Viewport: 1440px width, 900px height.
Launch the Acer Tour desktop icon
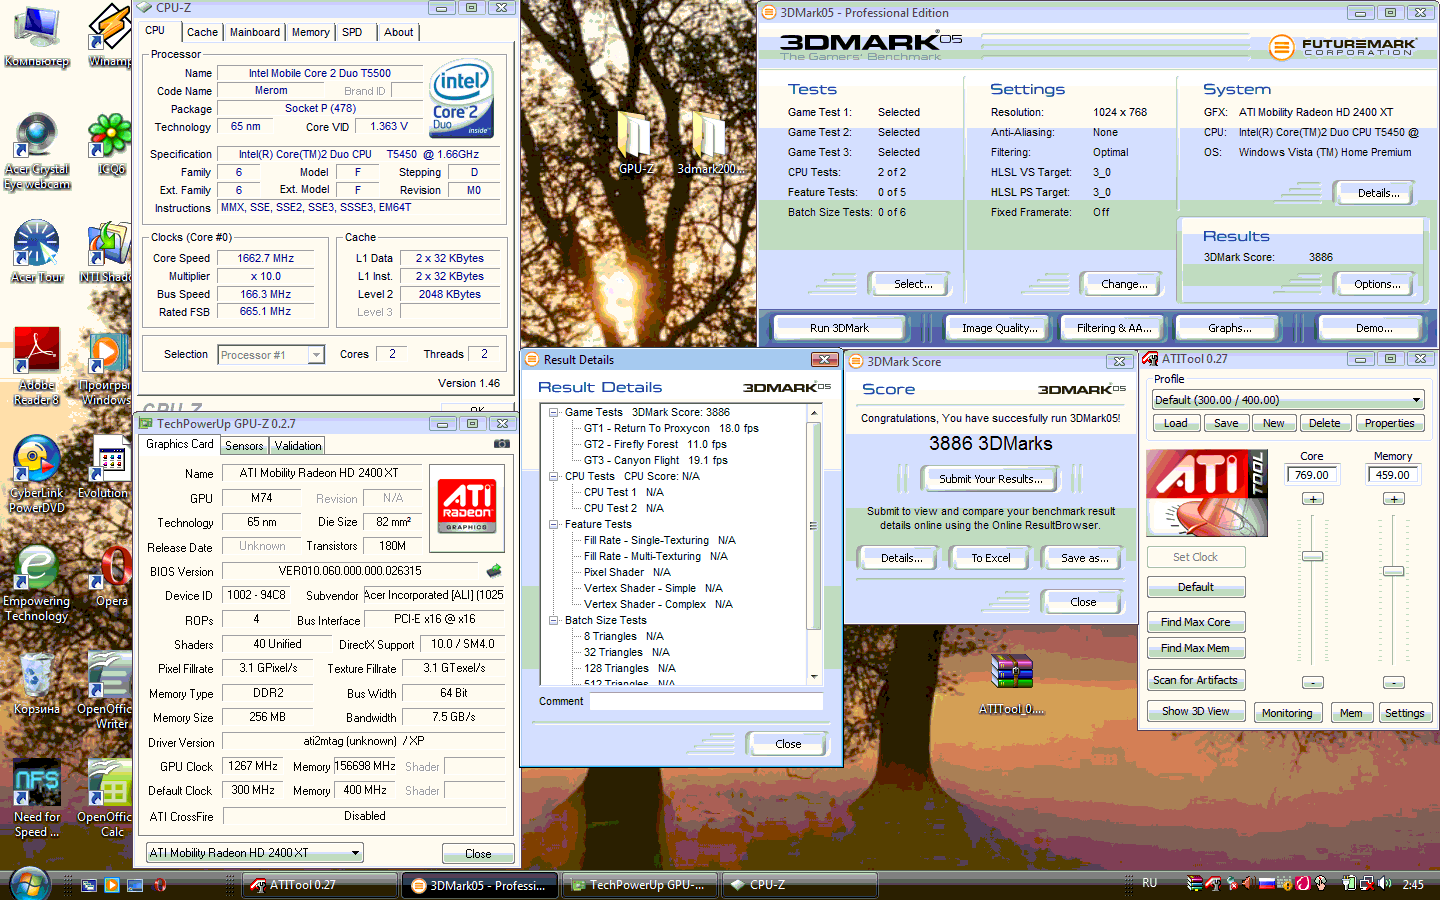[37, 252]
